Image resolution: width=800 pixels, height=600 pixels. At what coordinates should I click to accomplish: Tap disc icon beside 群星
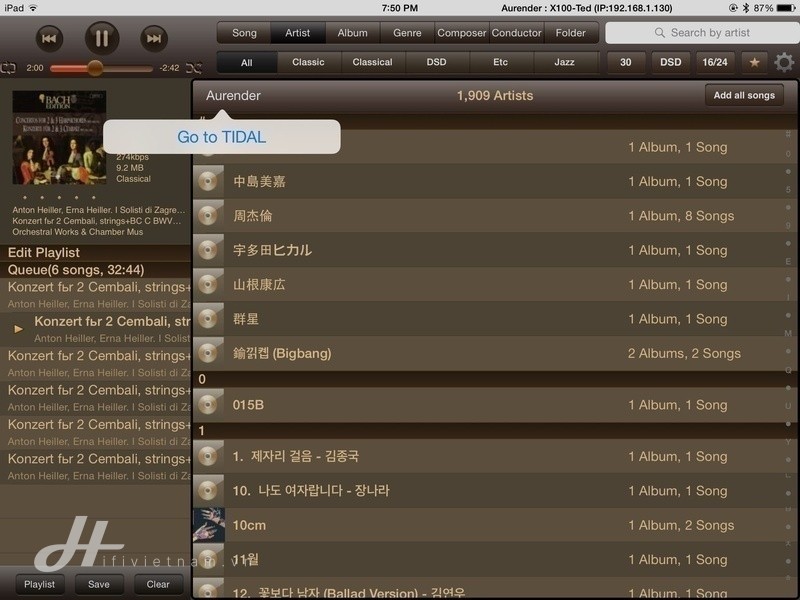pyautogui.click(x=208, y=319)
